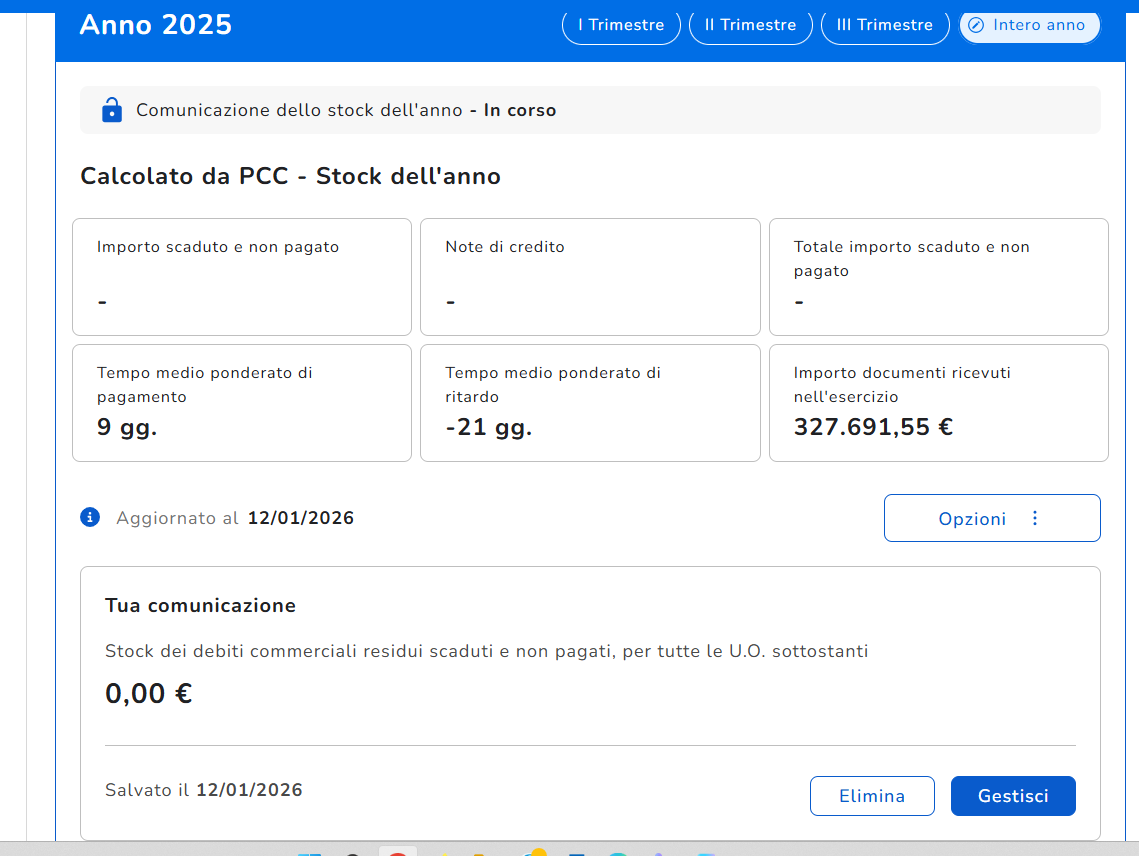Click the Salvato il 12/01/2026 text
This screenshot has width=1139, height=856.
click(x=204, y=790)
